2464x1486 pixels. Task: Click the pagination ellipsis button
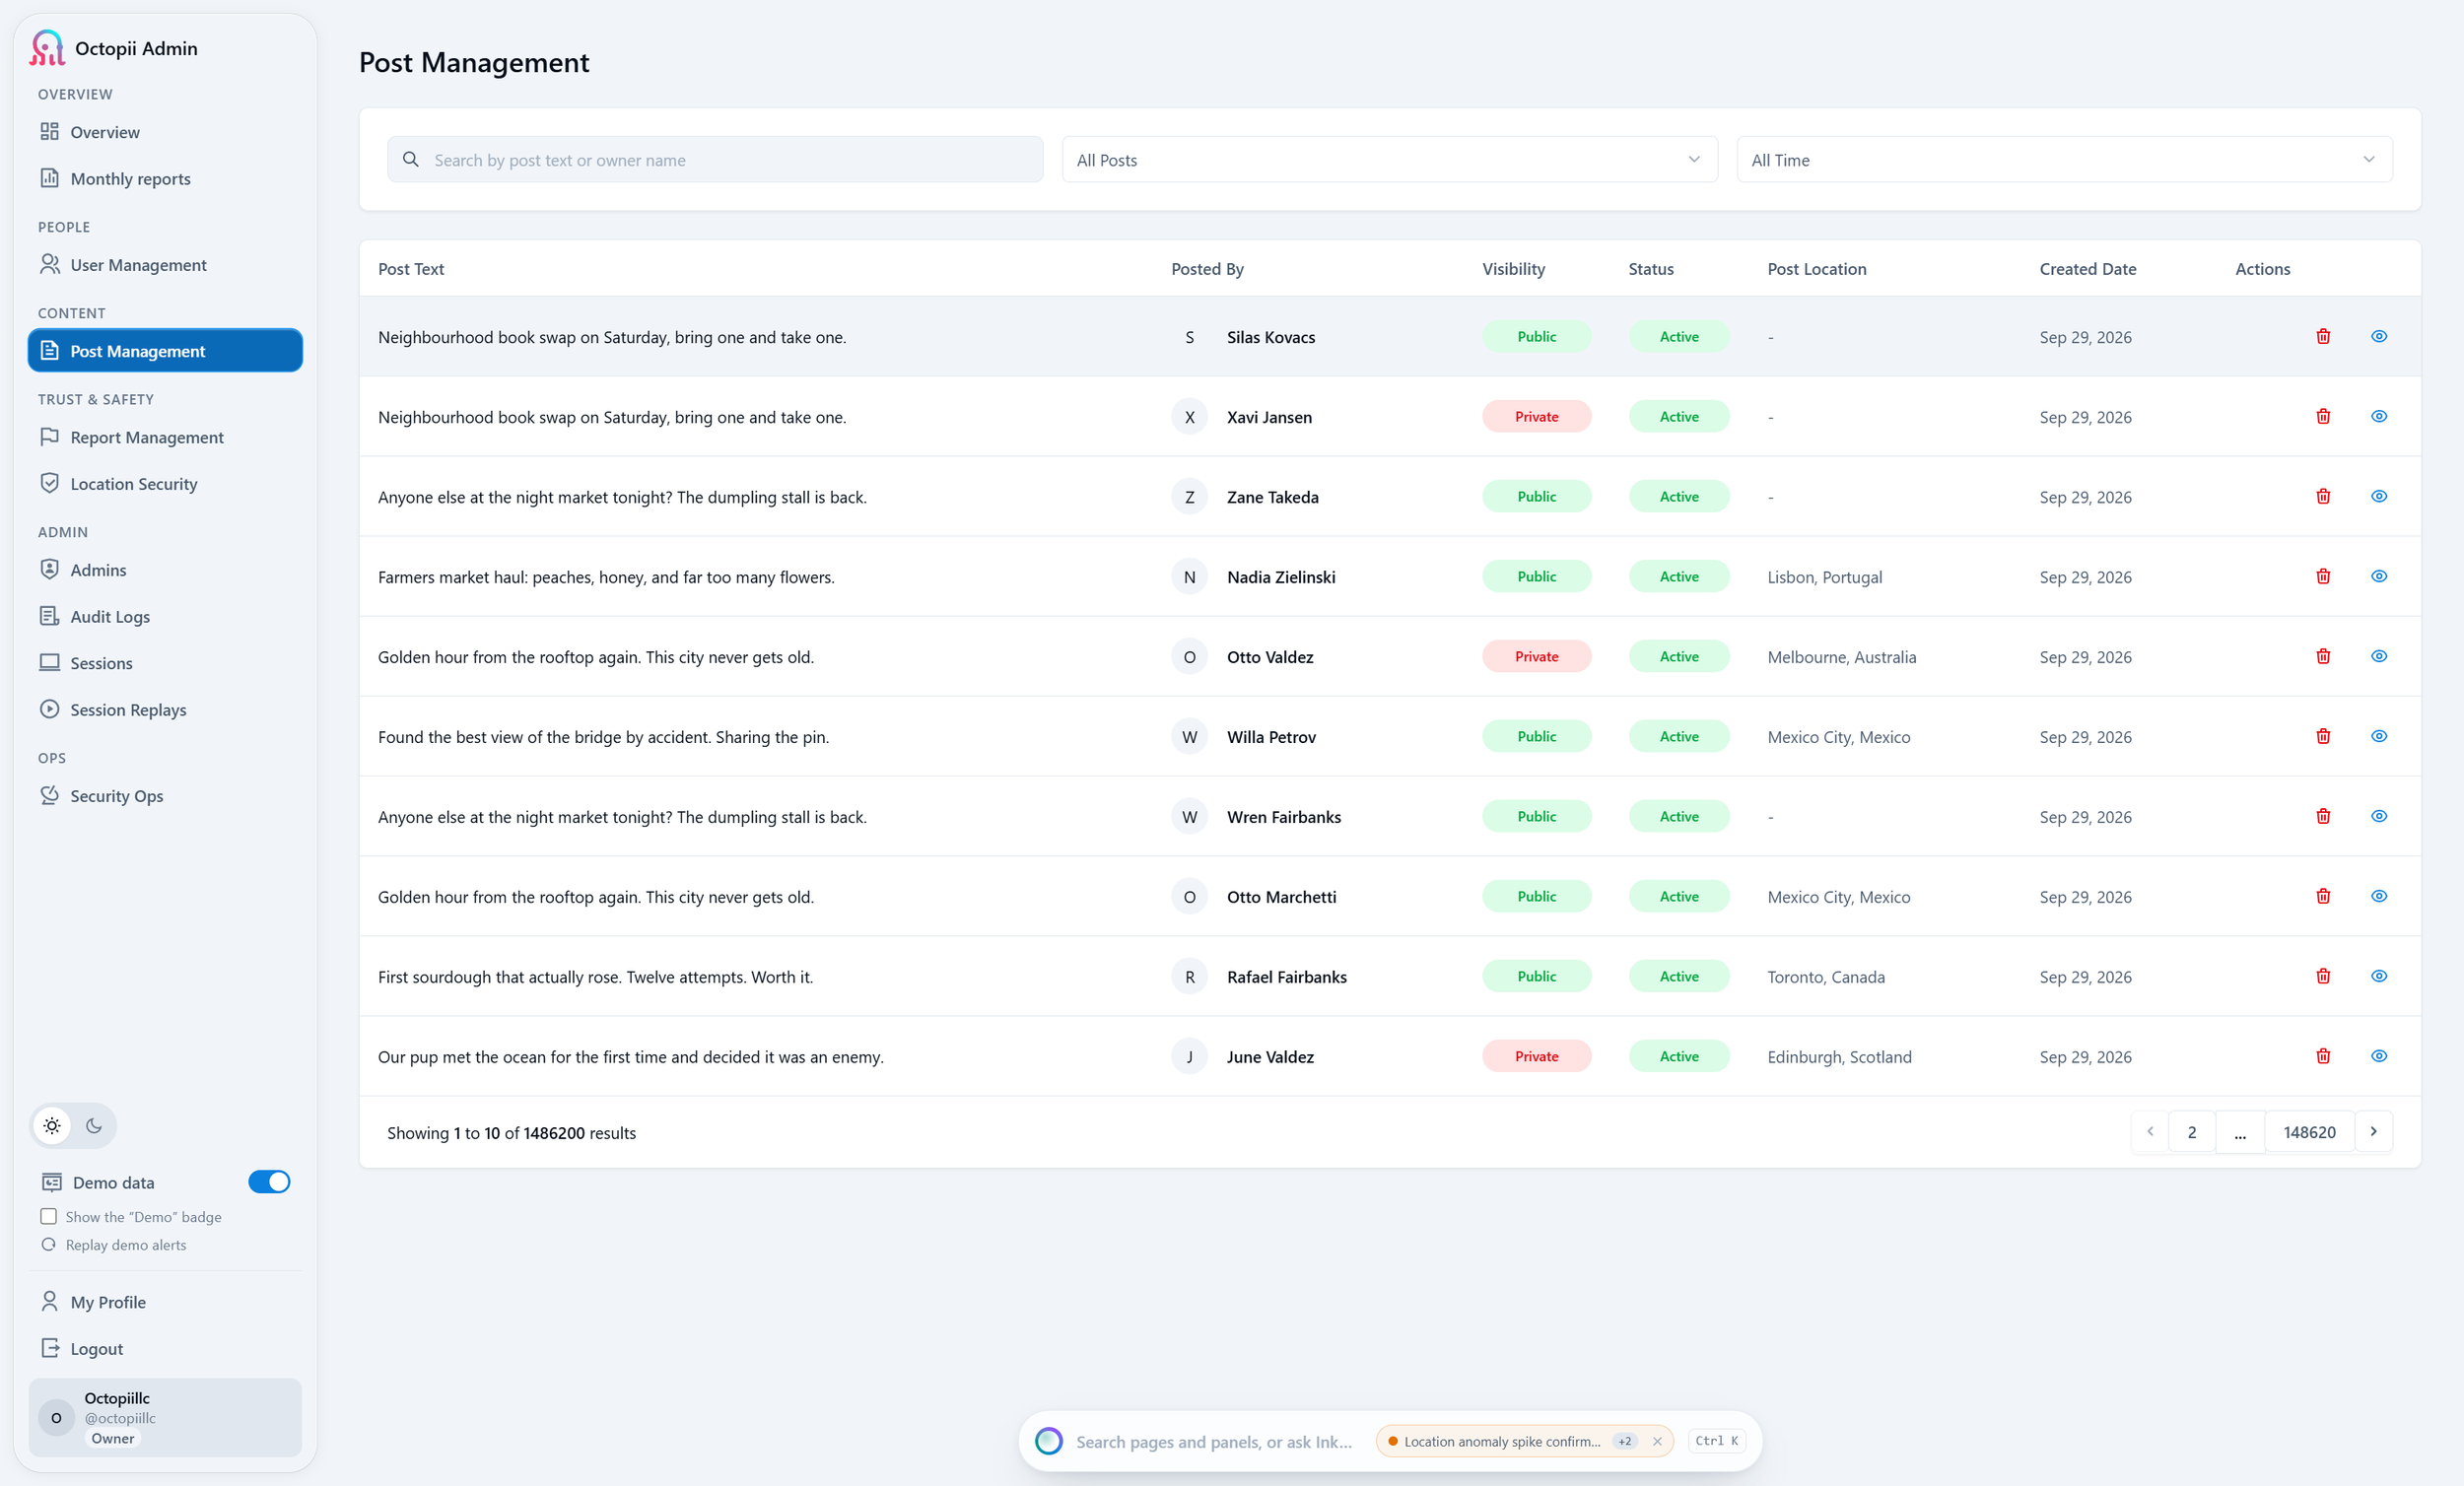[2240, 1131]
